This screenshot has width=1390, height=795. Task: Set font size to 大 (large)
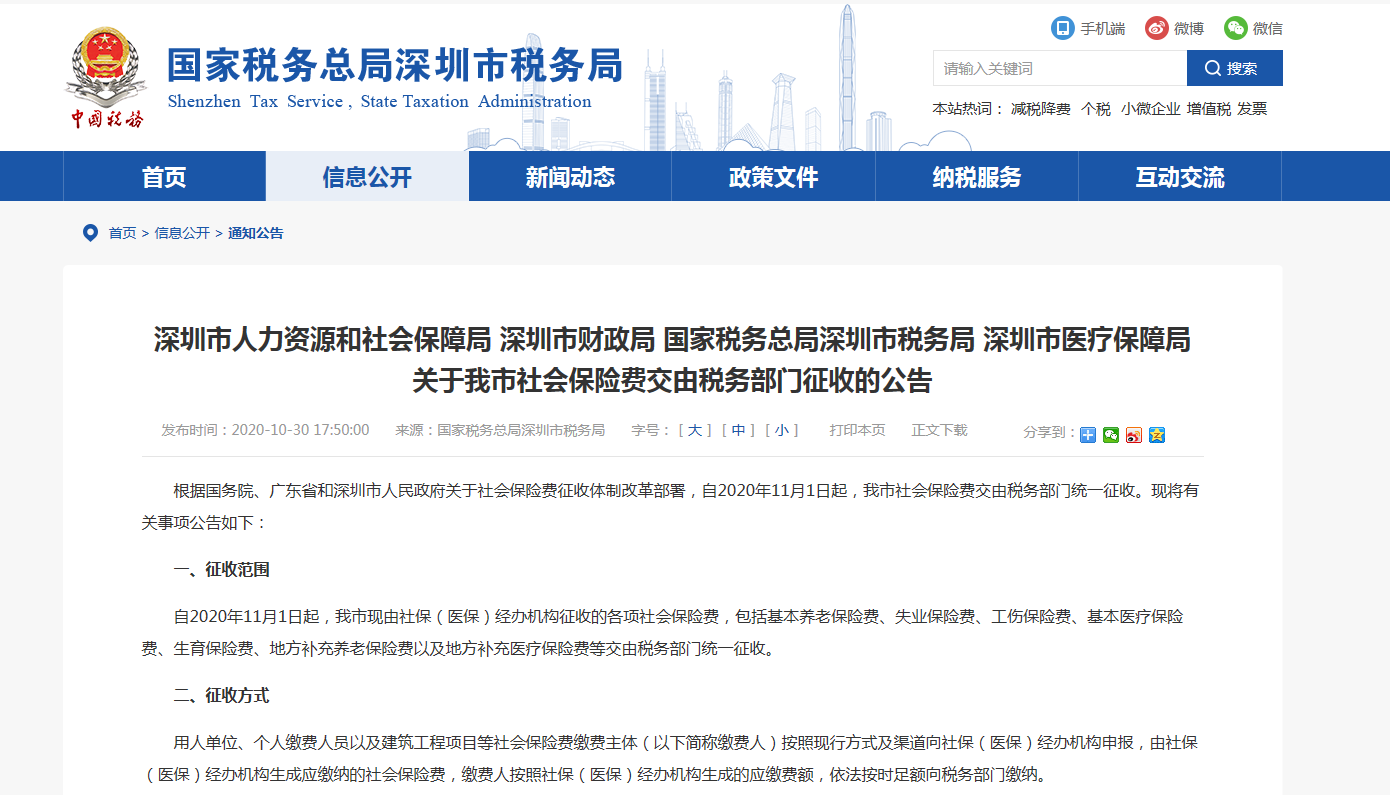(695, 430)
